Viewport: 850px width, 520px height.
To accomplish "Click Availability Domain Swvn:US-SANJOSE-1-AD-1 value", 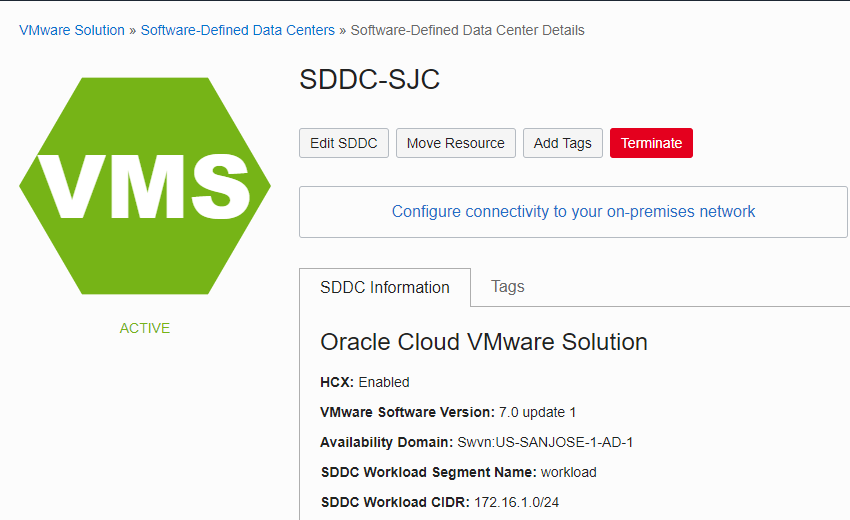I will pos(545,442).
